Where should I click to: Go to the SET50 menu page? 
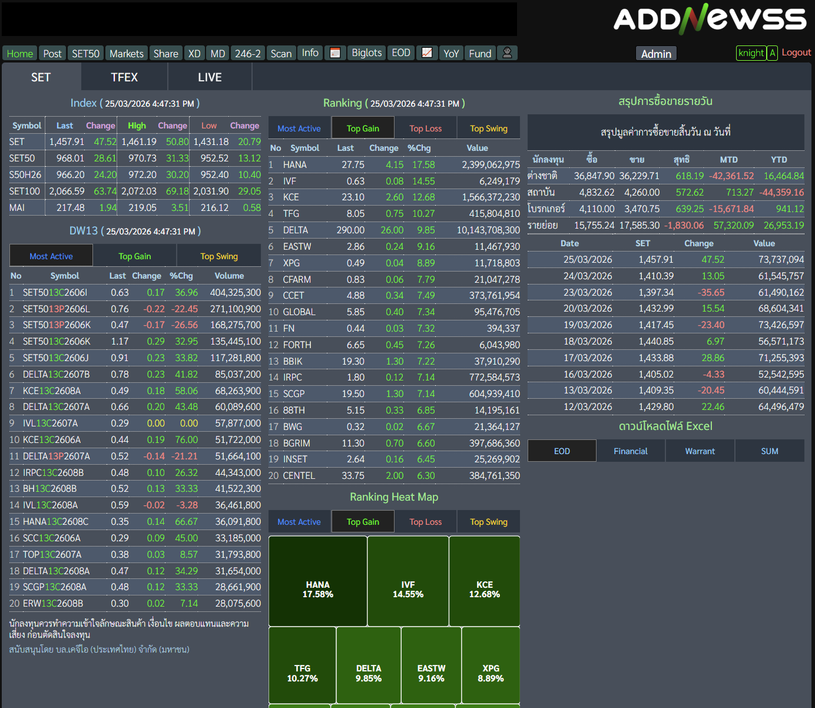tap(86, 53)
